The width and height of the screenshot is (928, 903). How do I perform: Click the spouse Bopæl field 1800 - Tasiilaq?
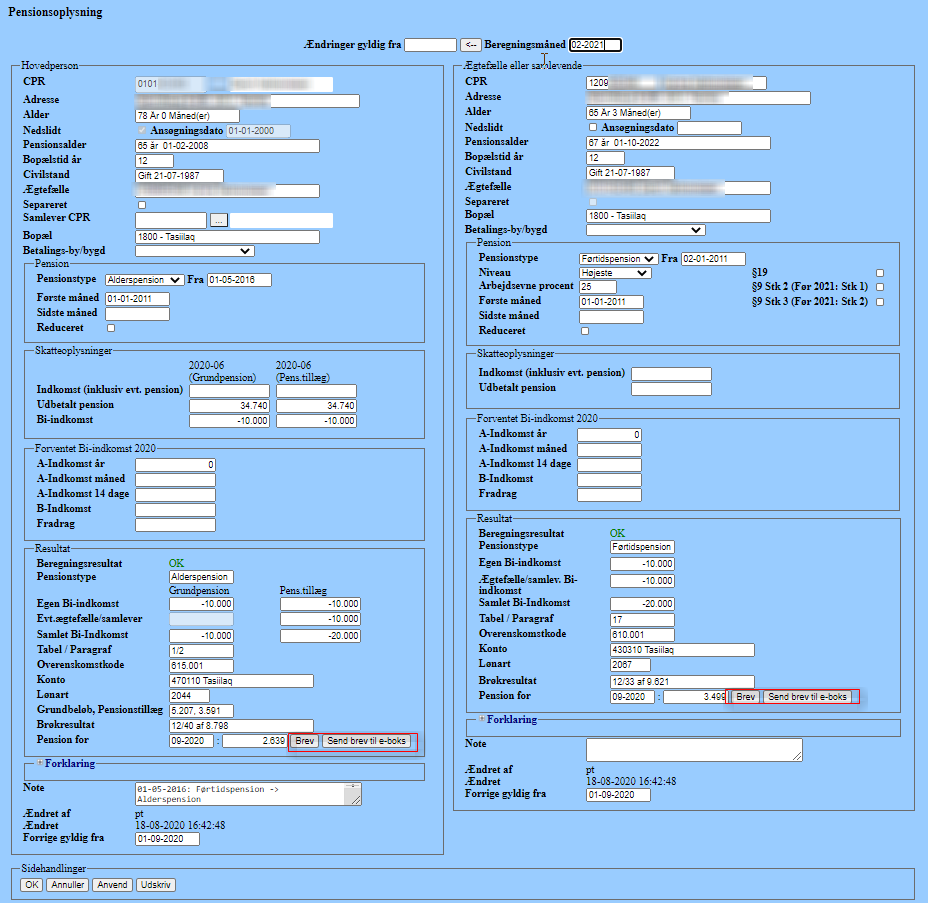(678, 216)
